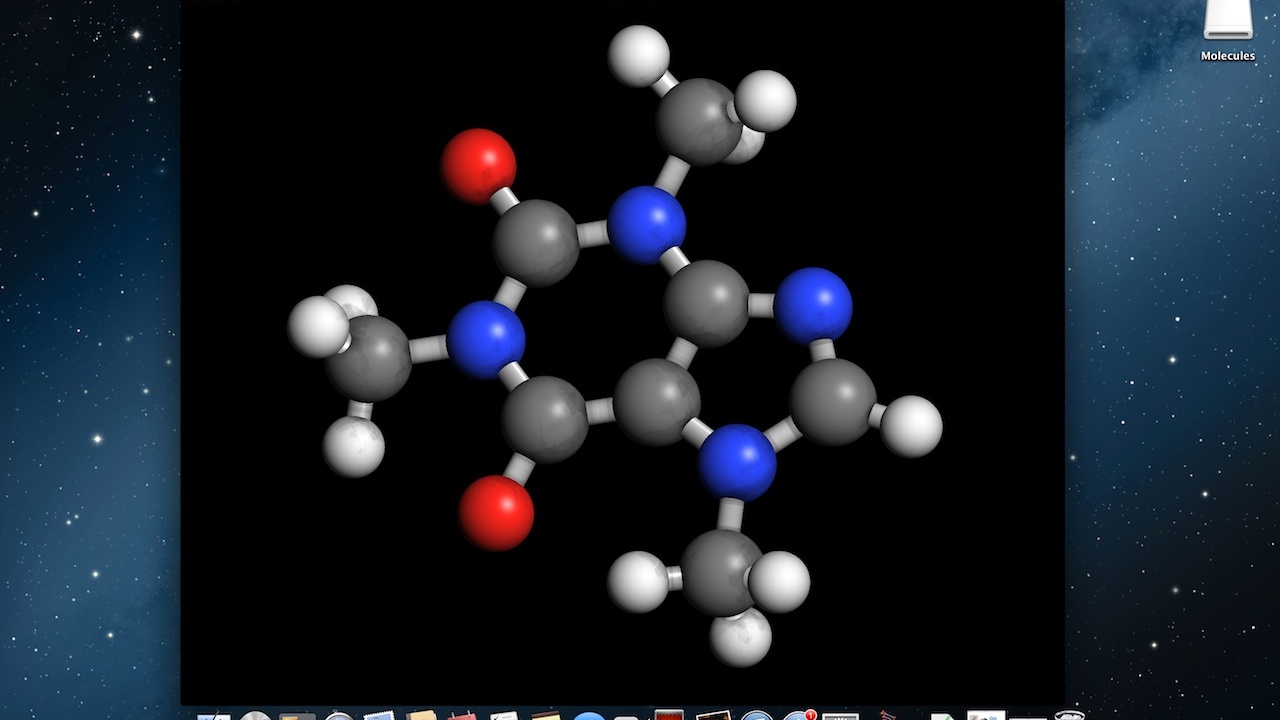
Task: Select the lower red oxygen atom
Action: (x=496, y=512)
